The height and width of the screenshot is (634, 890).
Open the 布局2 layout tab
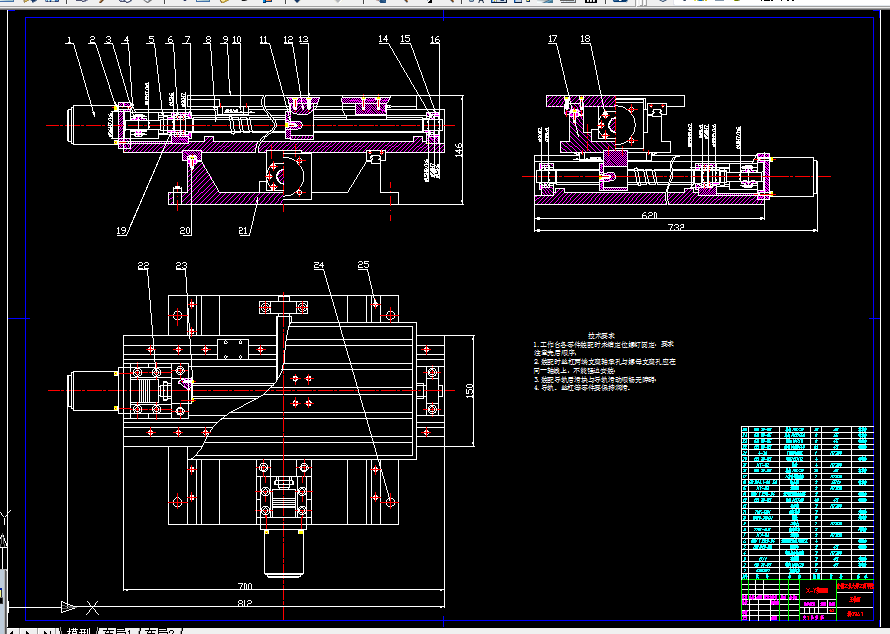pyautogui.click(x=160, y=631)
